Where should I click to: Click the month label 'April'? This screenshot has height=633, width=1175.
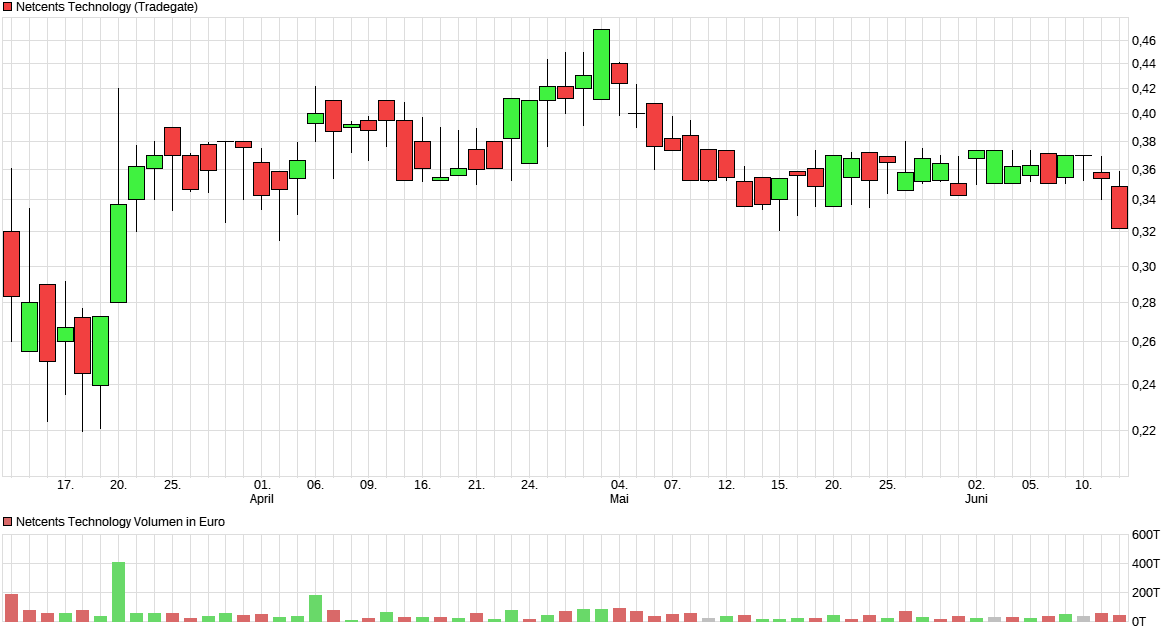[x=262, y=499]
